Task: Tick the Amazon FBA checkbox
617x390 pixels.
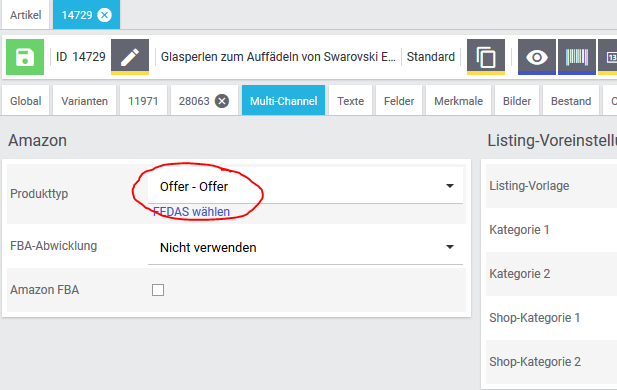Action: pyautogui.click(x=158, y=290)
